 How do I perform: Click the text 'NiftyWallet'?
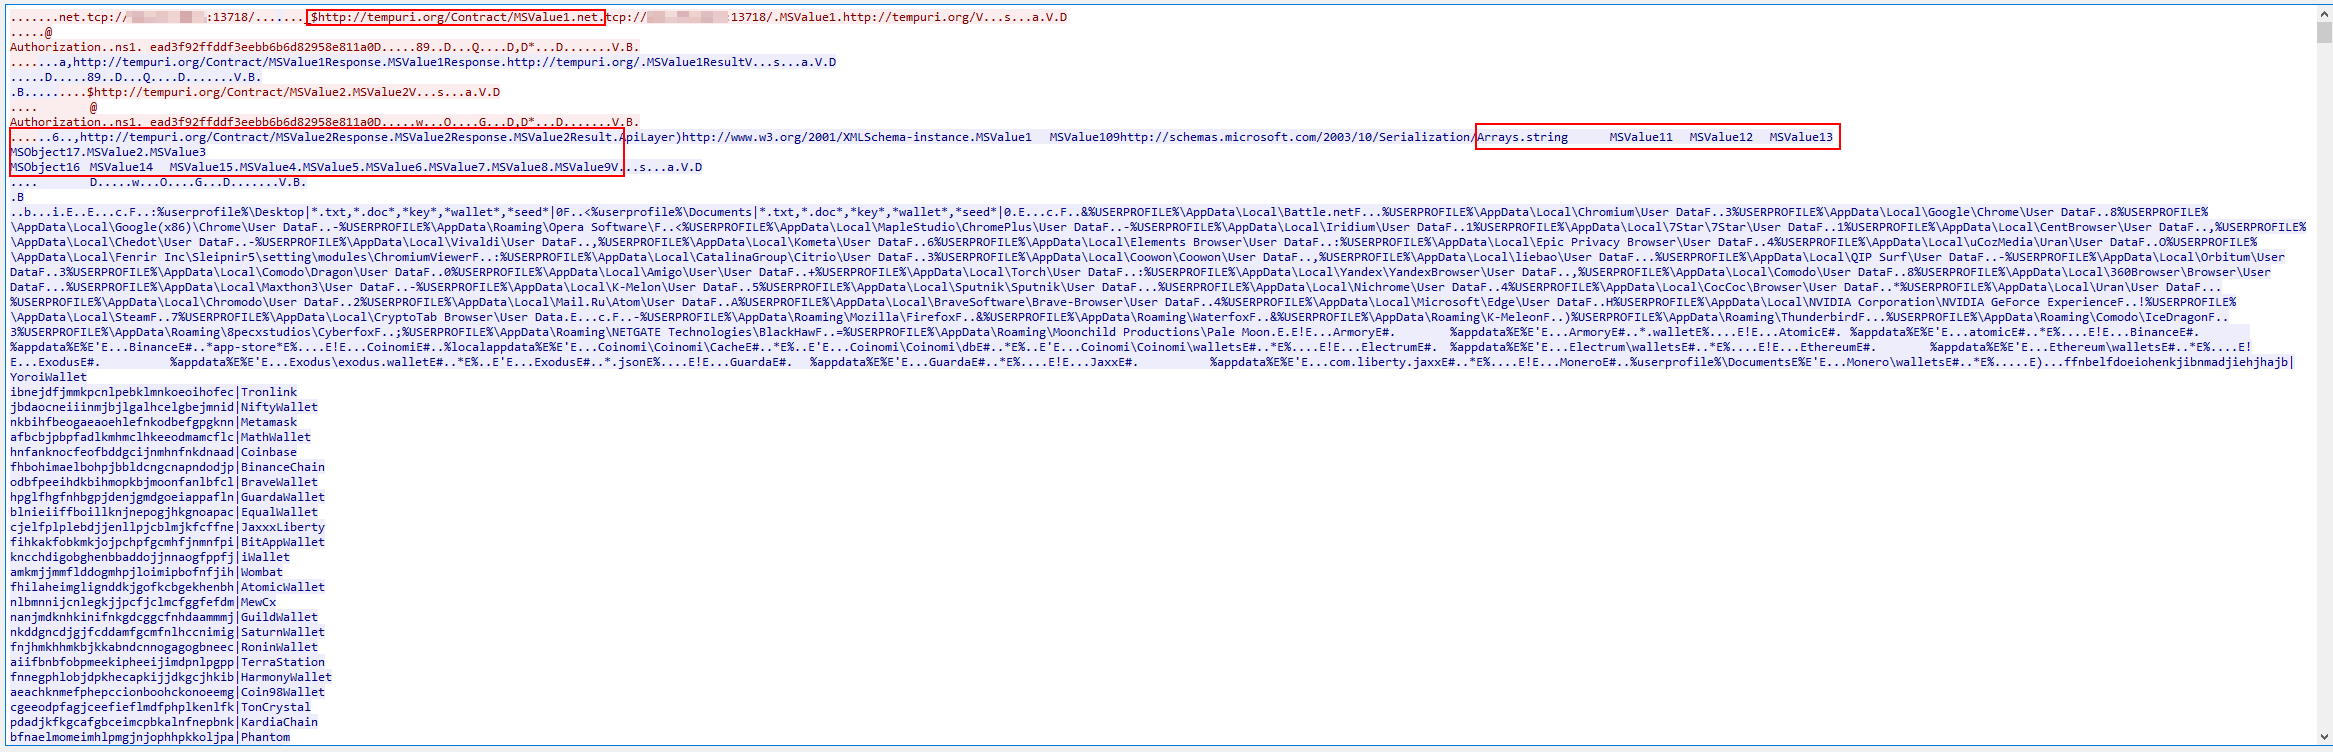(x=279, y=407)
